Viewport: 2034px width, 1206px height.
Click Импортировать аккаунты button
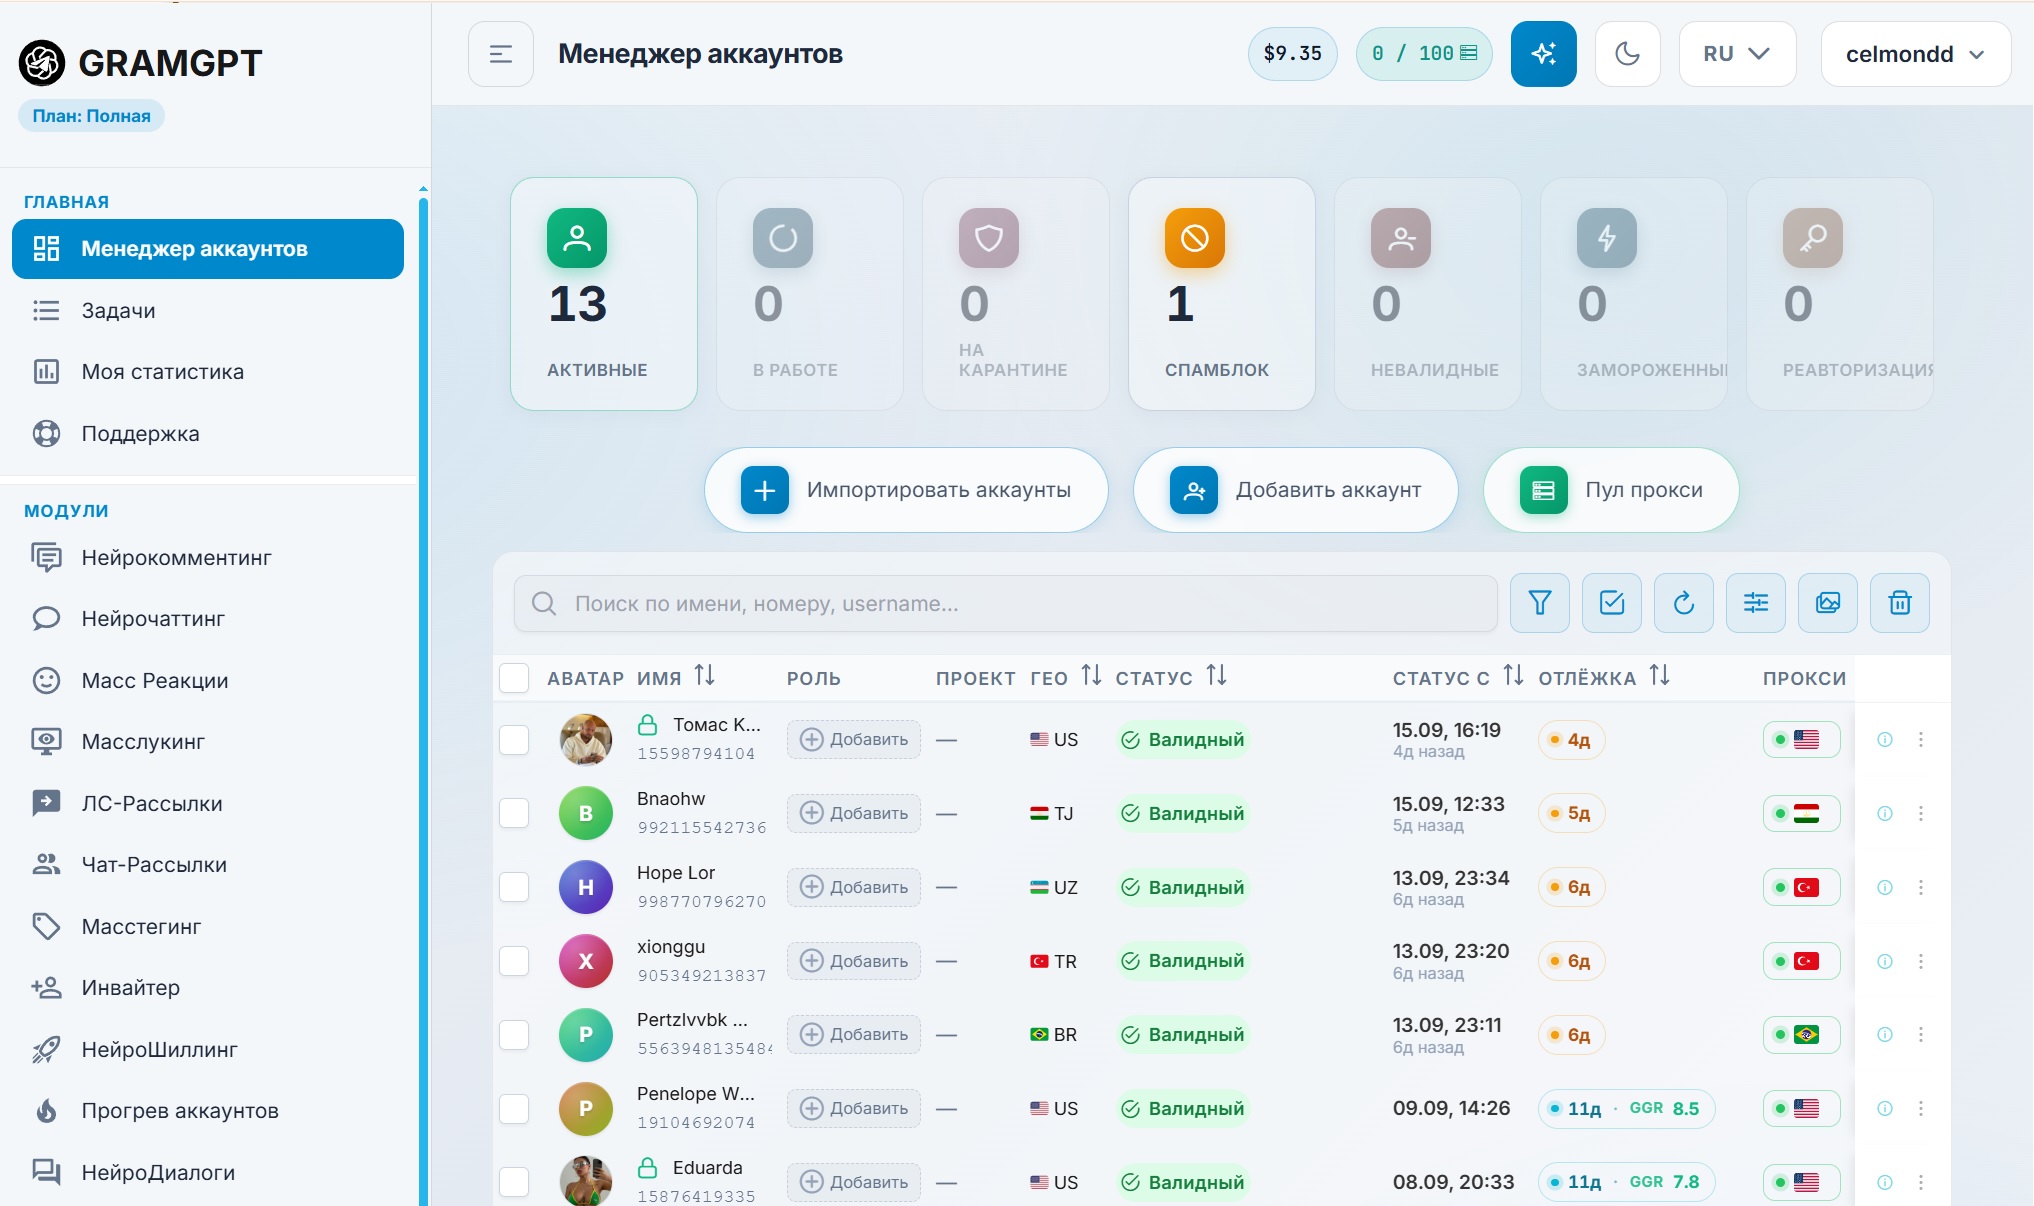tap(906, 490)
